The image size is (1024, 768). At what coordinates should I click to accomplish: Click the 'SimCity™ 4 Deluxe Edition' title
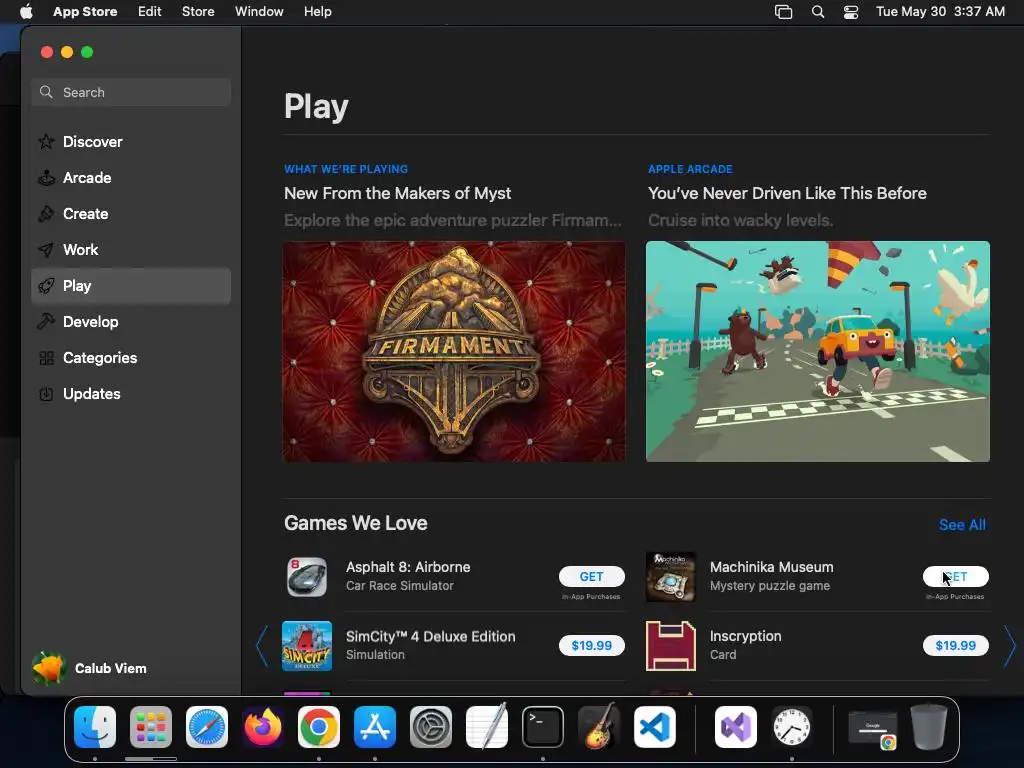click(x=430, y=636)
